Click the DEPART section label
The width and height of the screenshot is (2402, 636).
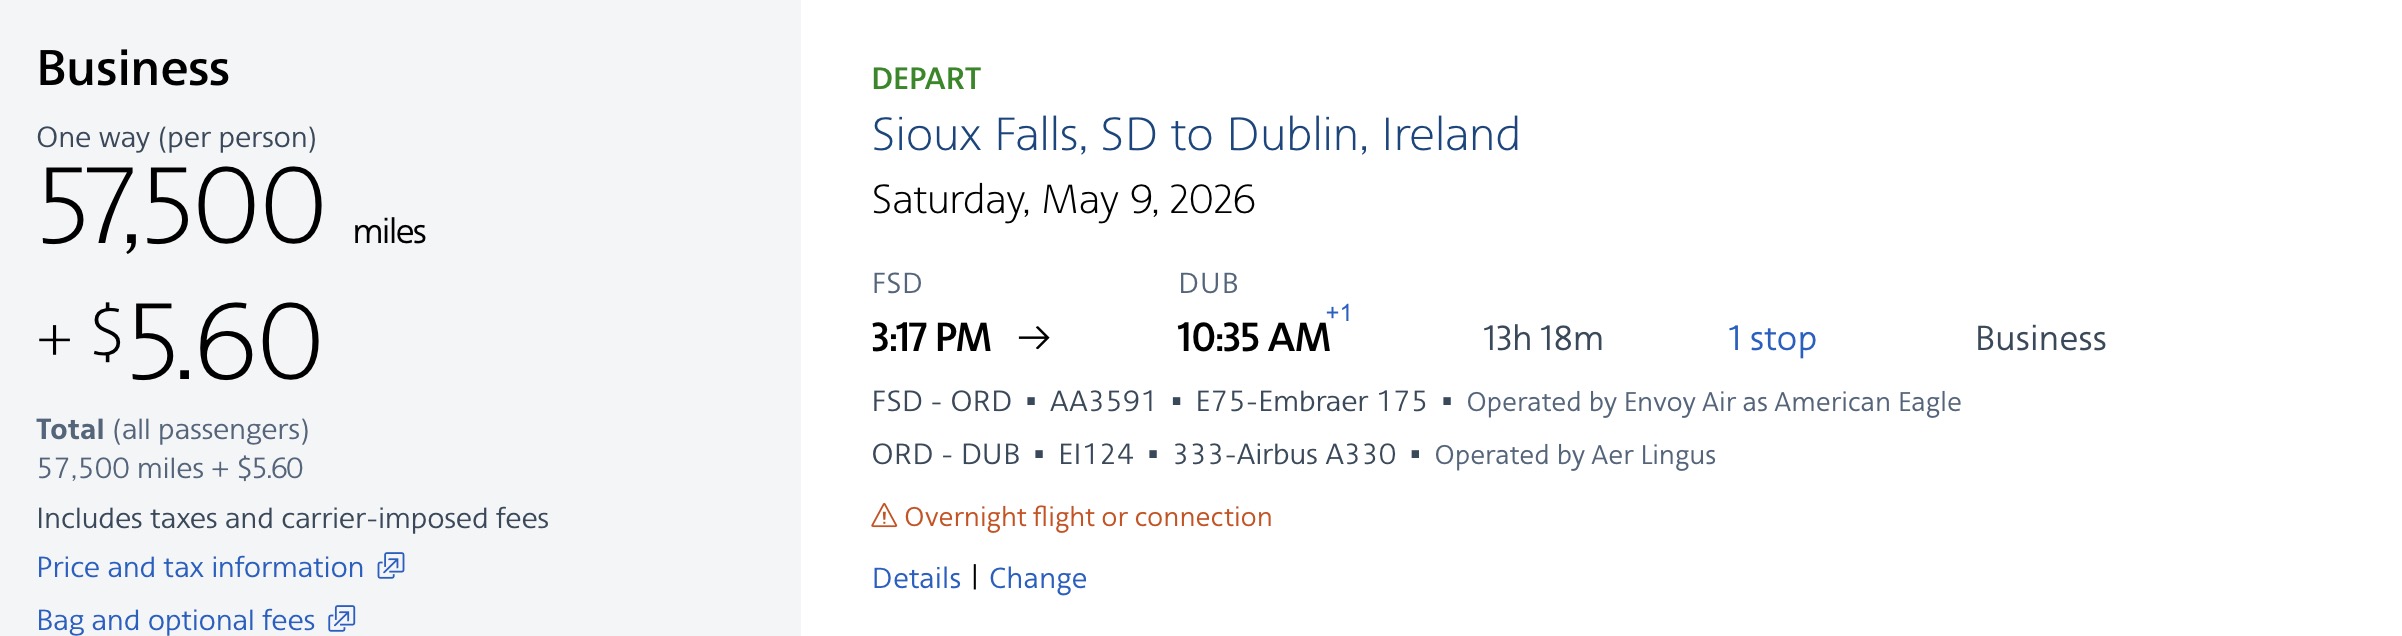coord(925,77)
